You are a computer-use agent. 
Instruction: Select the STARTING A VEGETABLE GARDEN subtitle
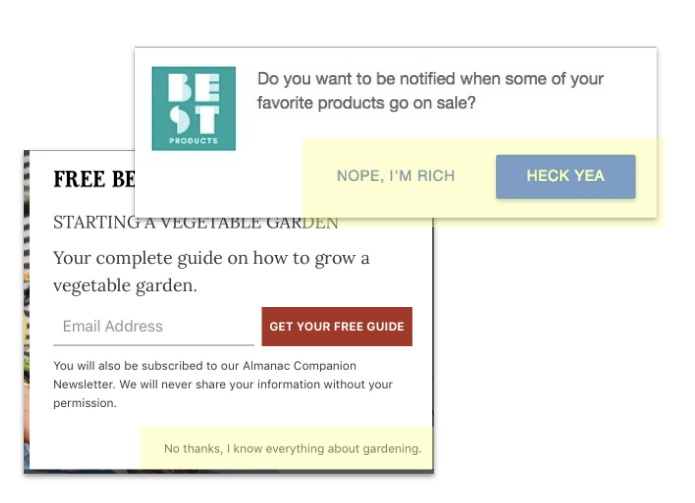pyautogui.click(x=195, y=222)
